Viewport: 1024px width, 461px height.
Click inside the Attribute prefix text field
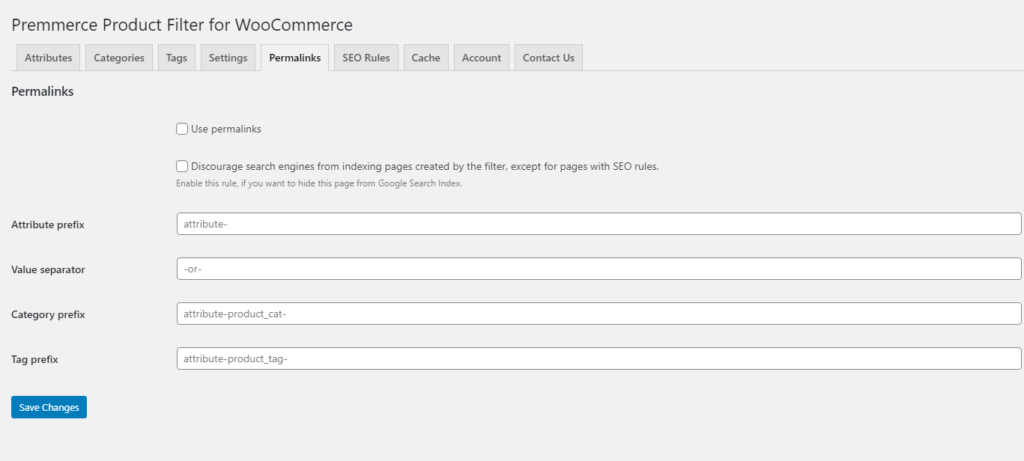point(598,224)
